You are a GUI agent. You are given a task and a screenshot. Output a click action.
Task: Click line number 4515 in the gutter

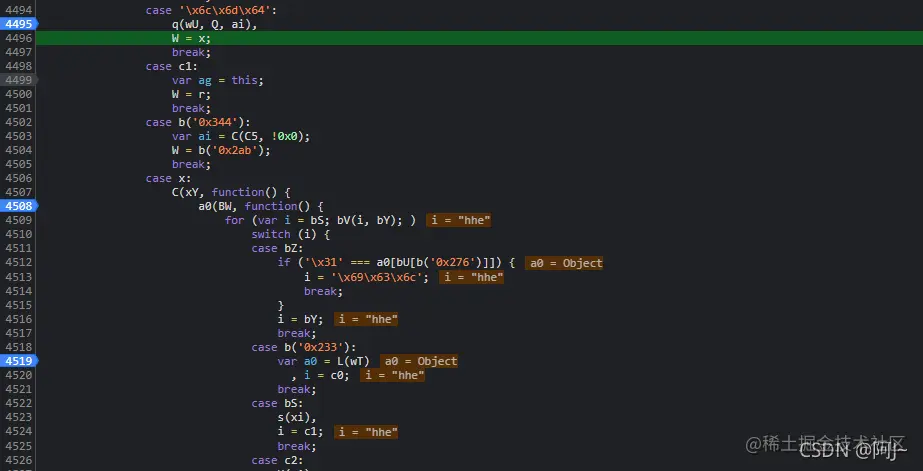click(19, 305)
